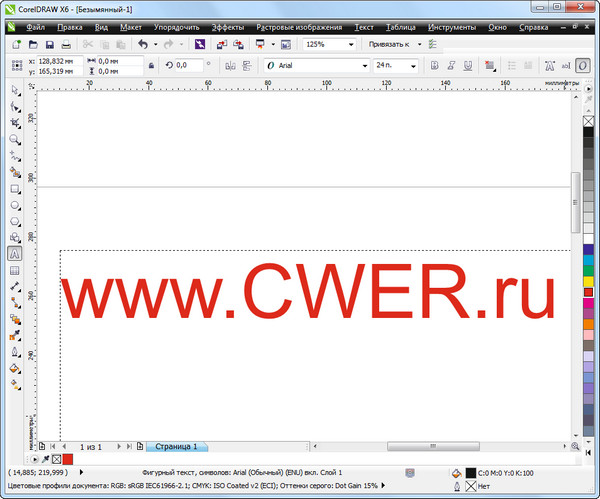The height and width of the screenshot is (499, 600).
Task: Toggle Underline text formatting
Action: [467, 65]
